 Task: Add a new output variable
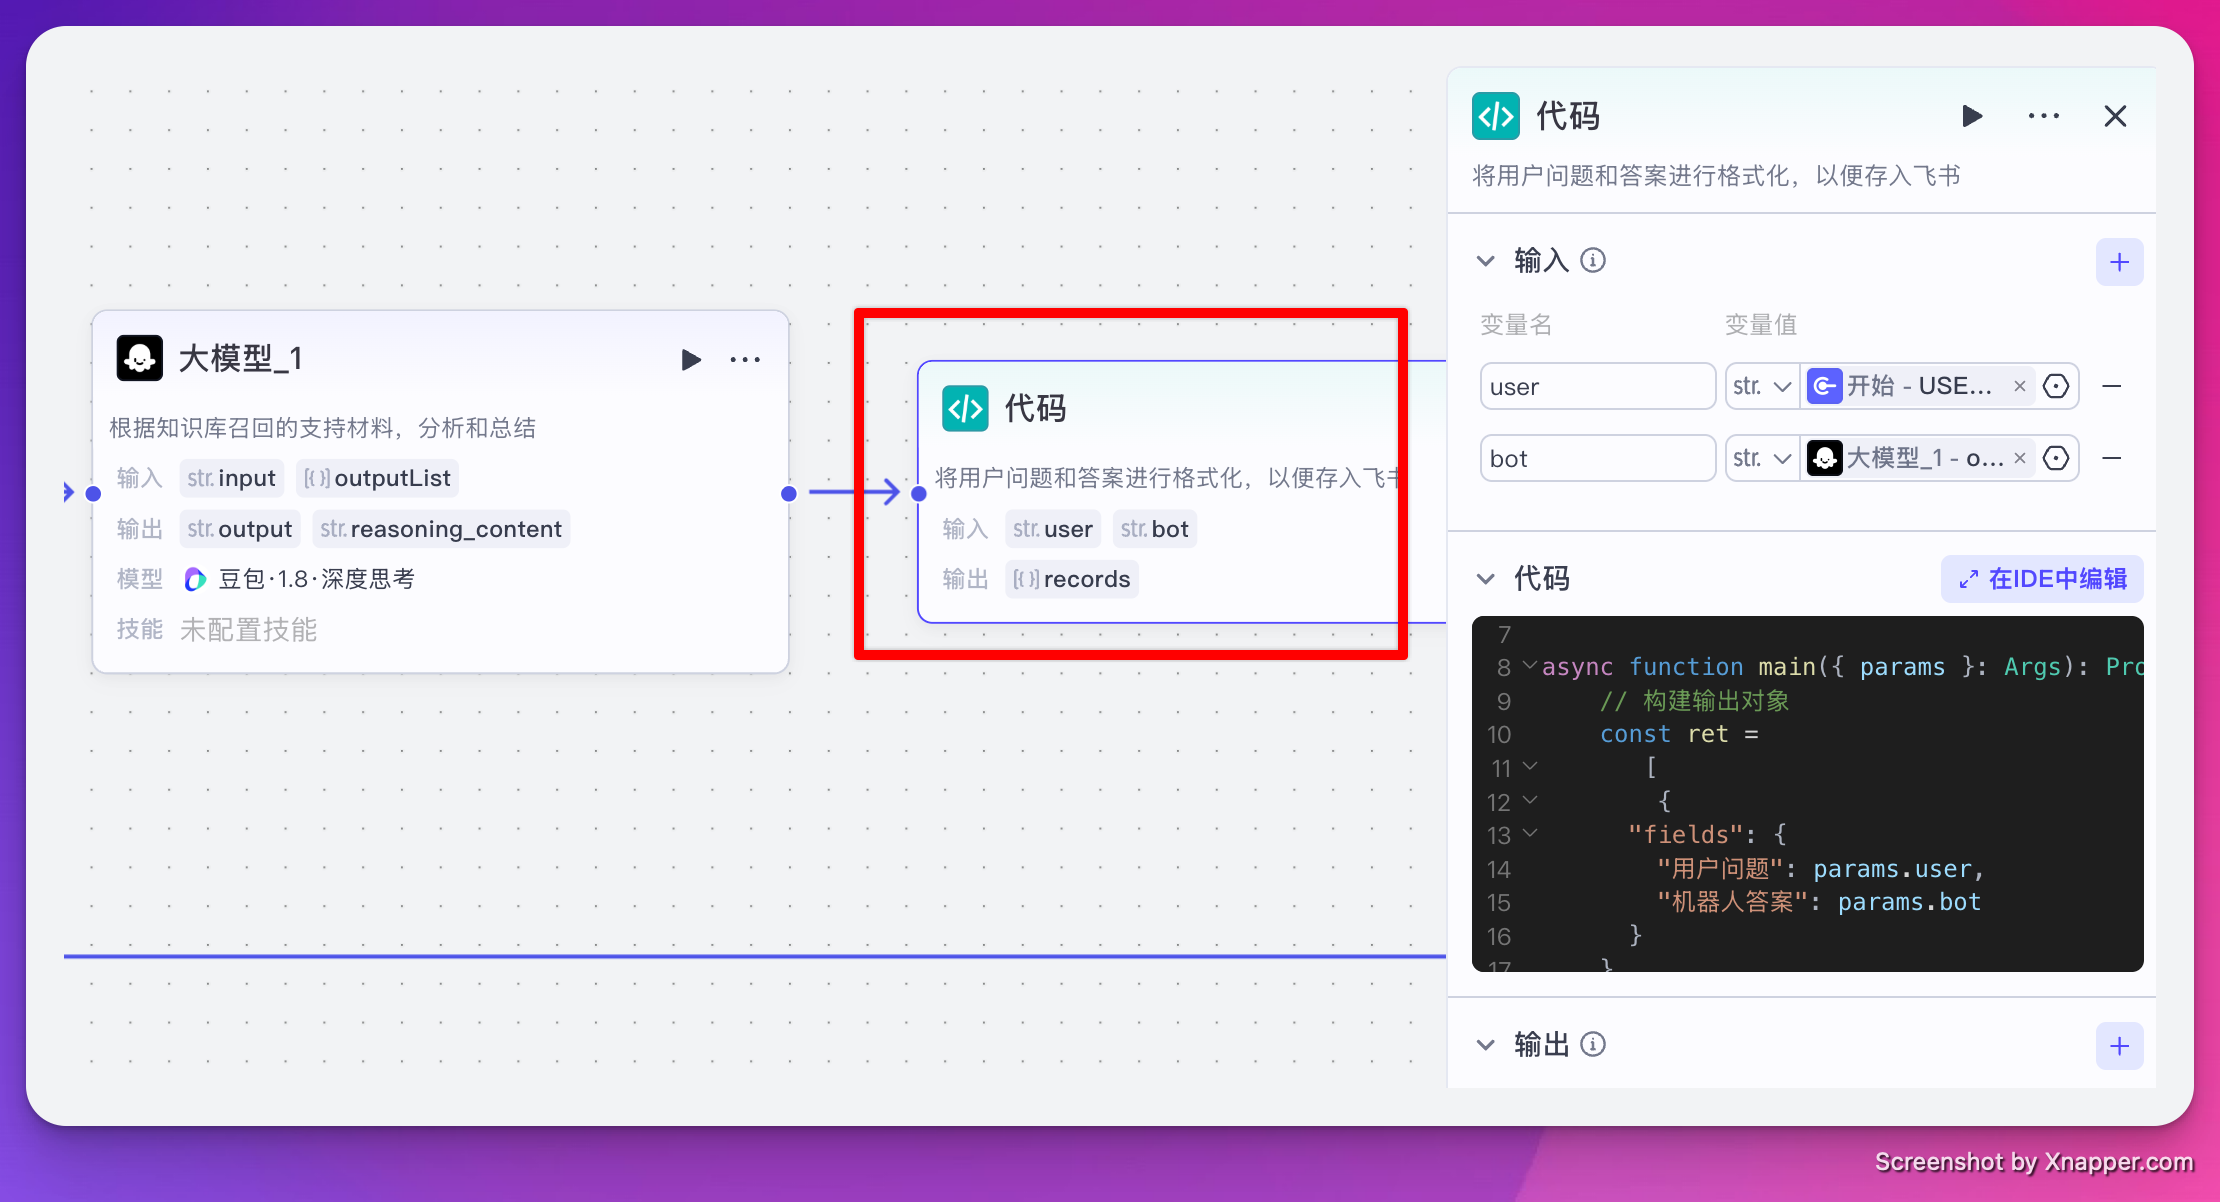pos(2119,1046)
